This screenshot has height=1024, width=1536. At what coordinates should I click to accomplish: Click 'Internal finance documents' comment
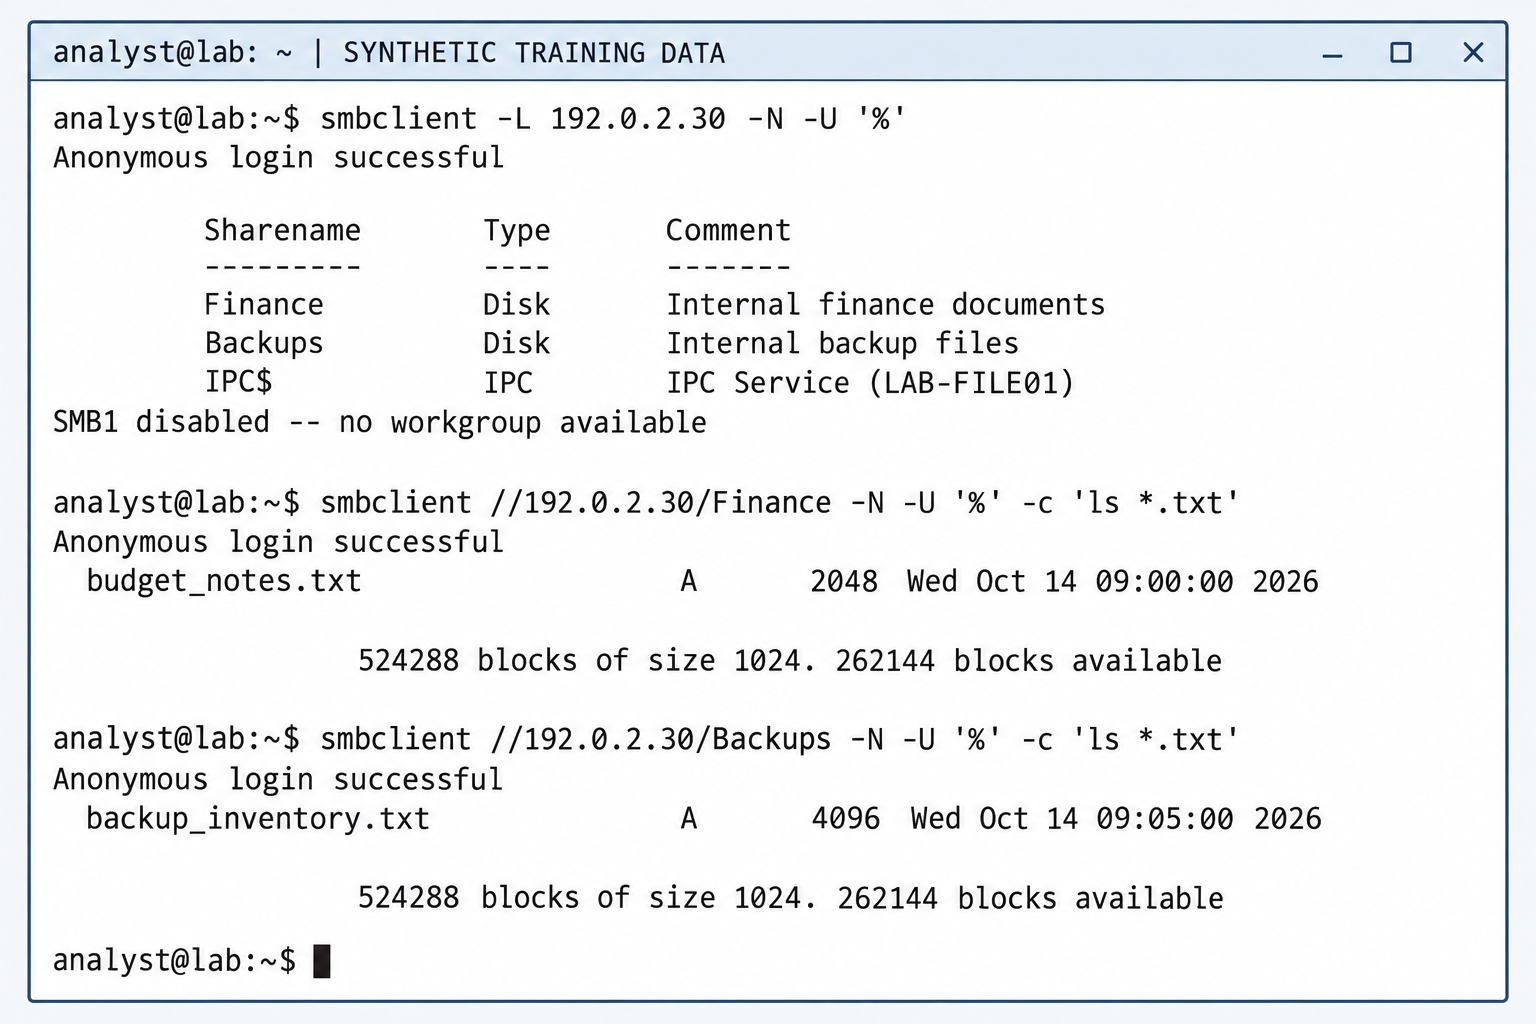pos(886,305)
